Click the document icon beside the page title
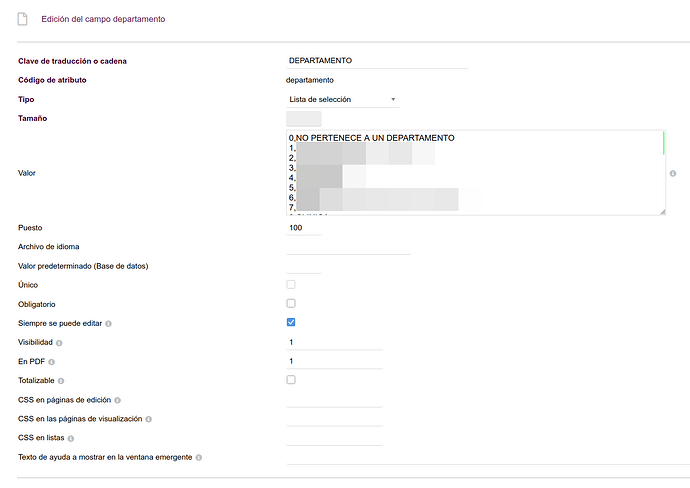Viewport: 690px width, 488px height. point(22,19)
